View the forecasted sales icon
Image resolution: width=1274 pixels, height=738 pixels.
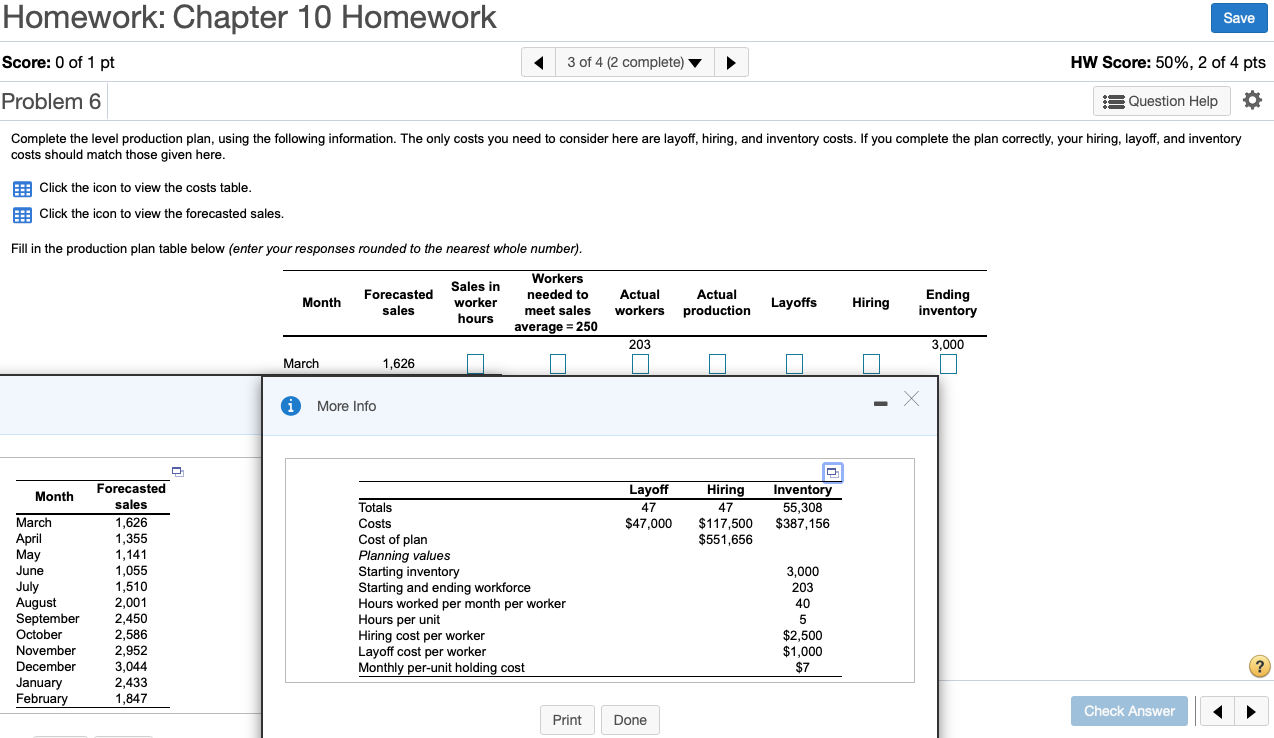click(22, 214)
